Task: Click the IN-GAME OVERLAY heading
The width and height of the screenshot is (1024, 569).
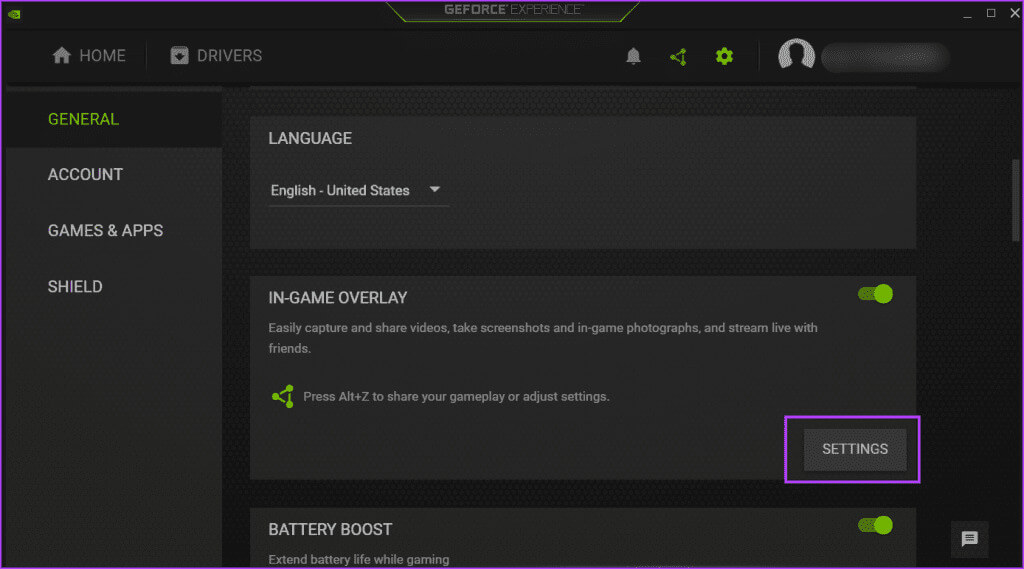Action: click(x=338, y=298)
